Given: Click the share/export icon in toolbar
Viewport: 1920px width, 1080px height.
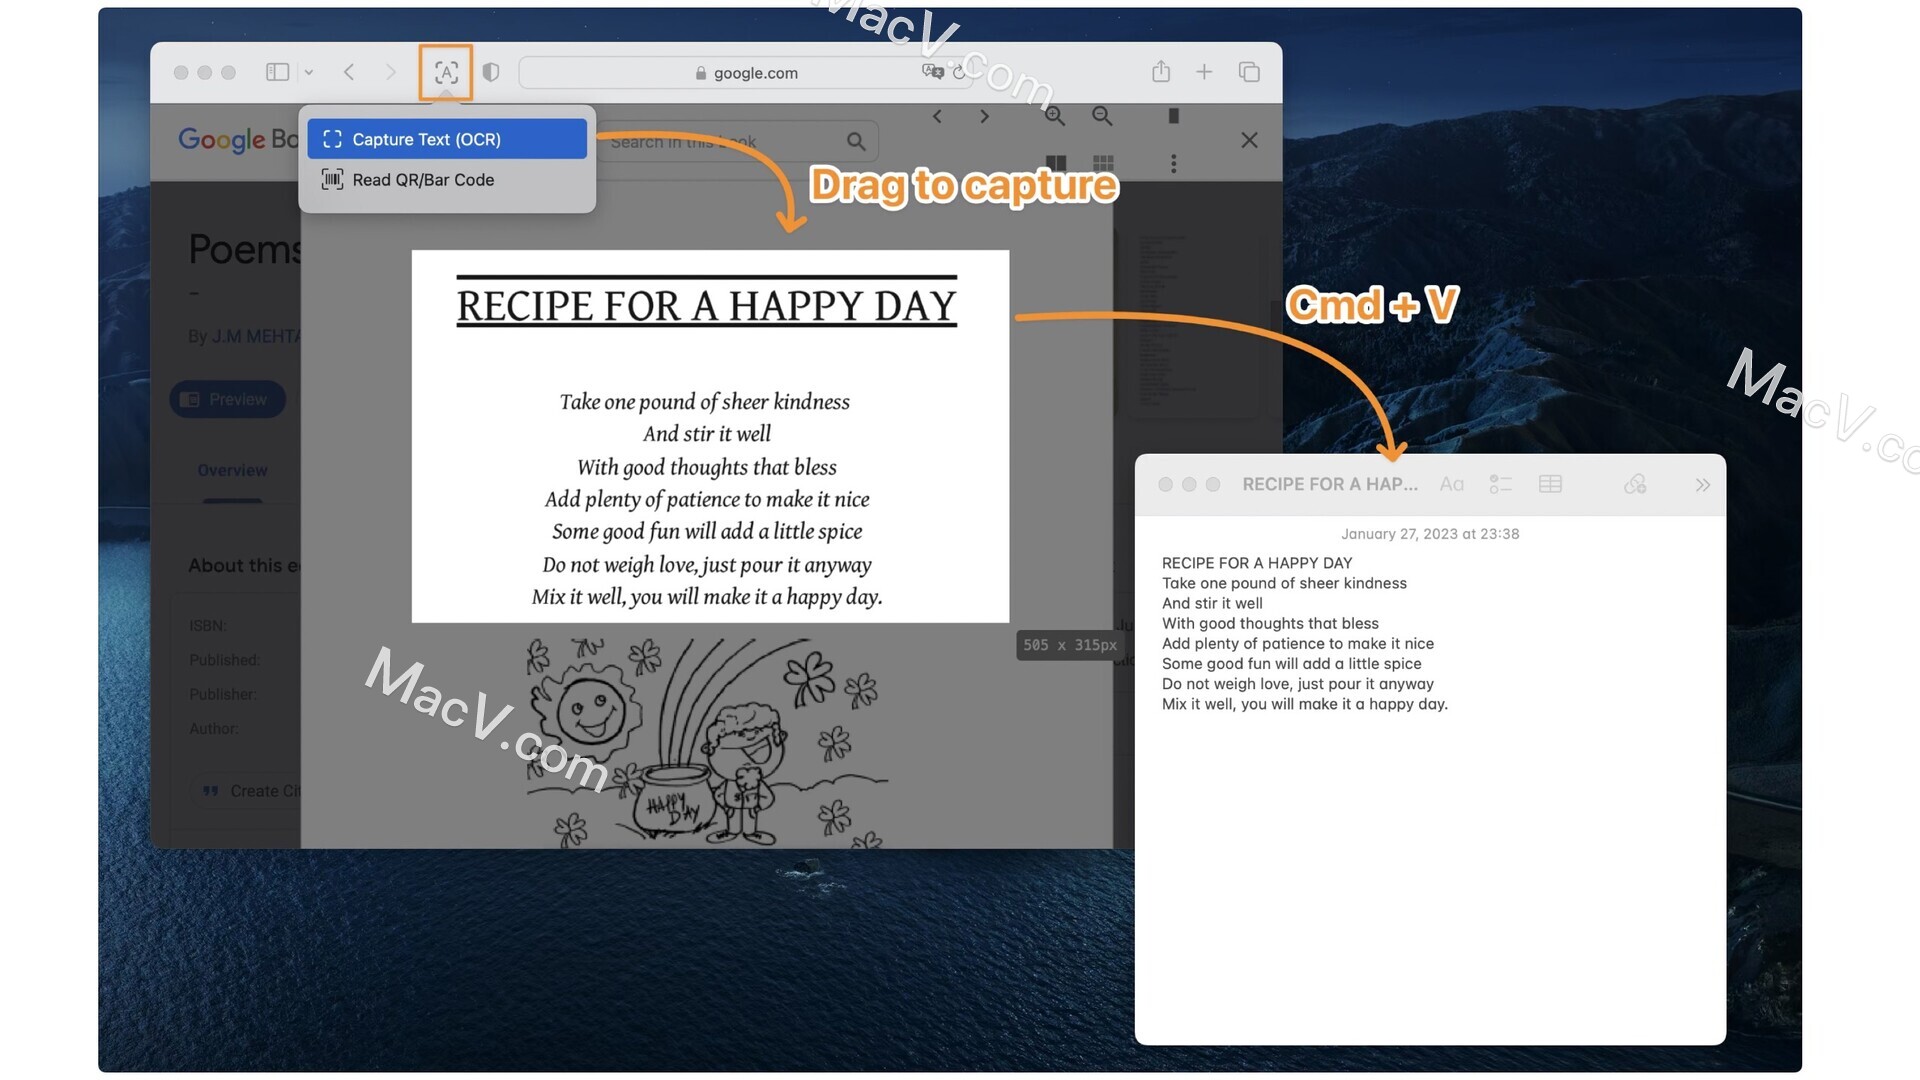Looking at the screenshot, I should (1160, 73).
